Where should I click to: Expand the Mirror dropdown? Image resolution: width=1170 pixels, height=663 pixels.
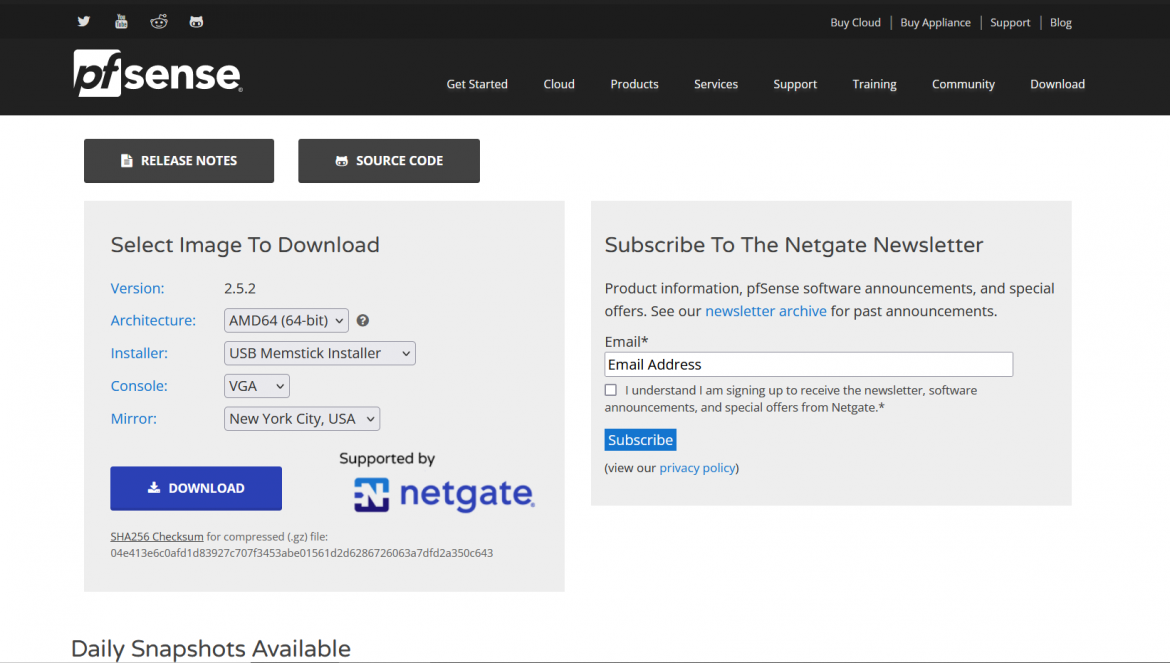[x=301, y=418]
